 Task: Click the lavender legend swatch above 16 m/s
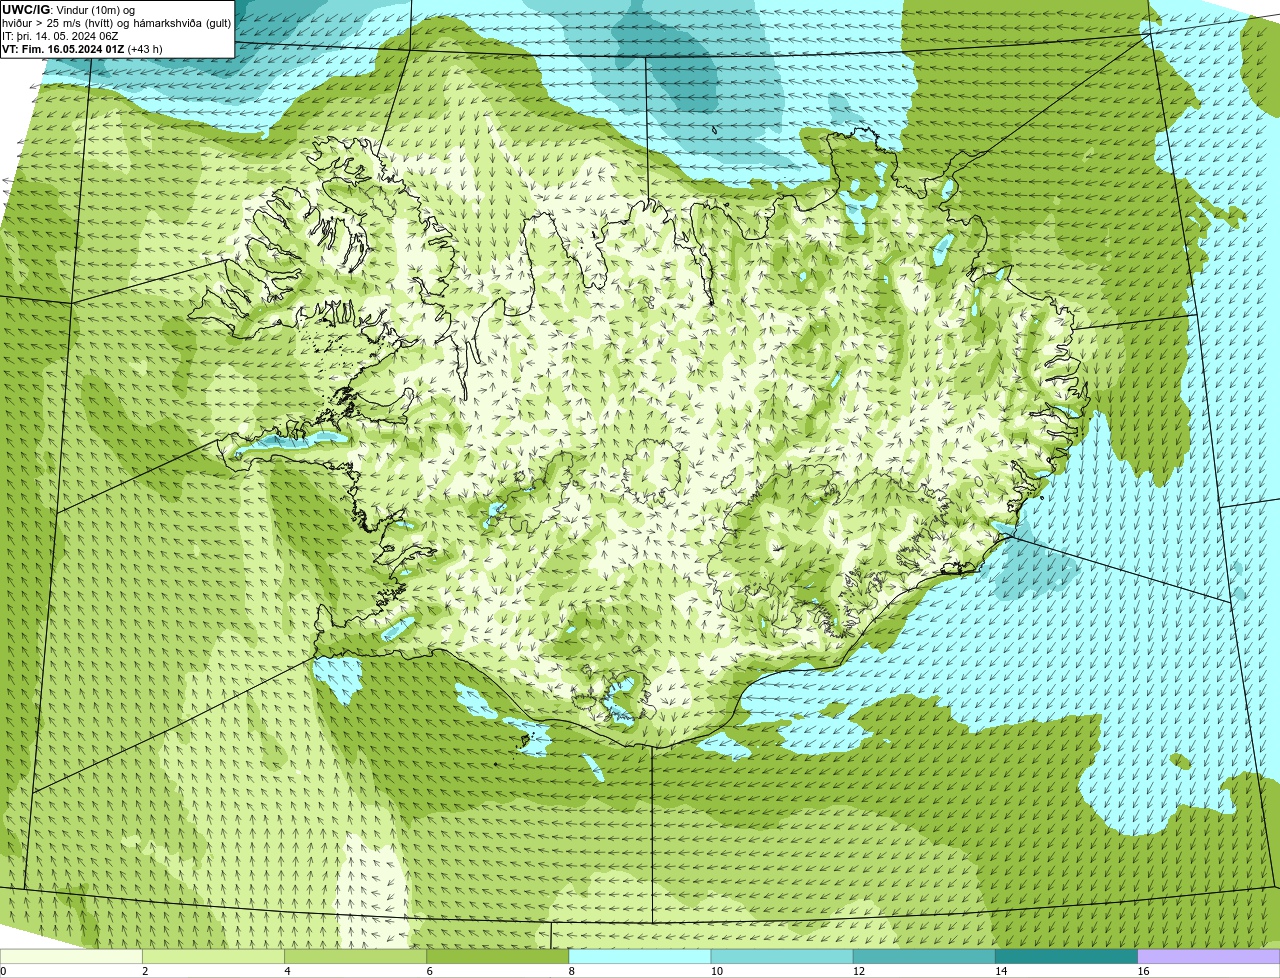pyautogui.click(x=1209, y=956)
